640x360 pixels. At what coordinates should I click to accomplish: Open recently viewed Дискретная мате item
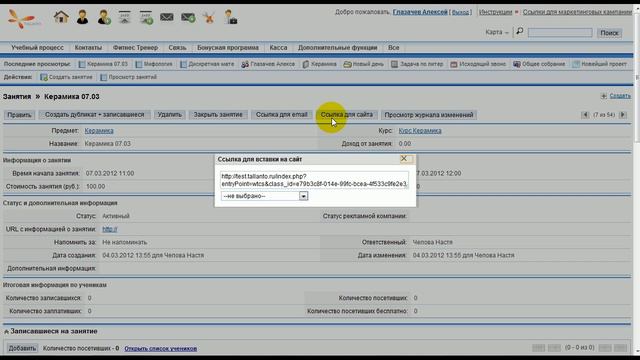click(x=207, y=64)
